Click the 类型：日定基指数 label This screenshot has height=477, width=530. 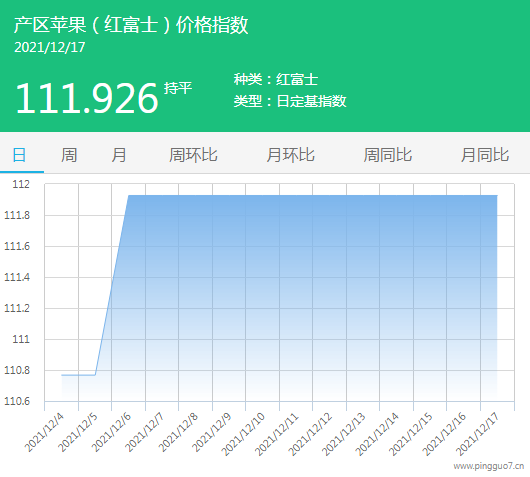coord(290,101)
